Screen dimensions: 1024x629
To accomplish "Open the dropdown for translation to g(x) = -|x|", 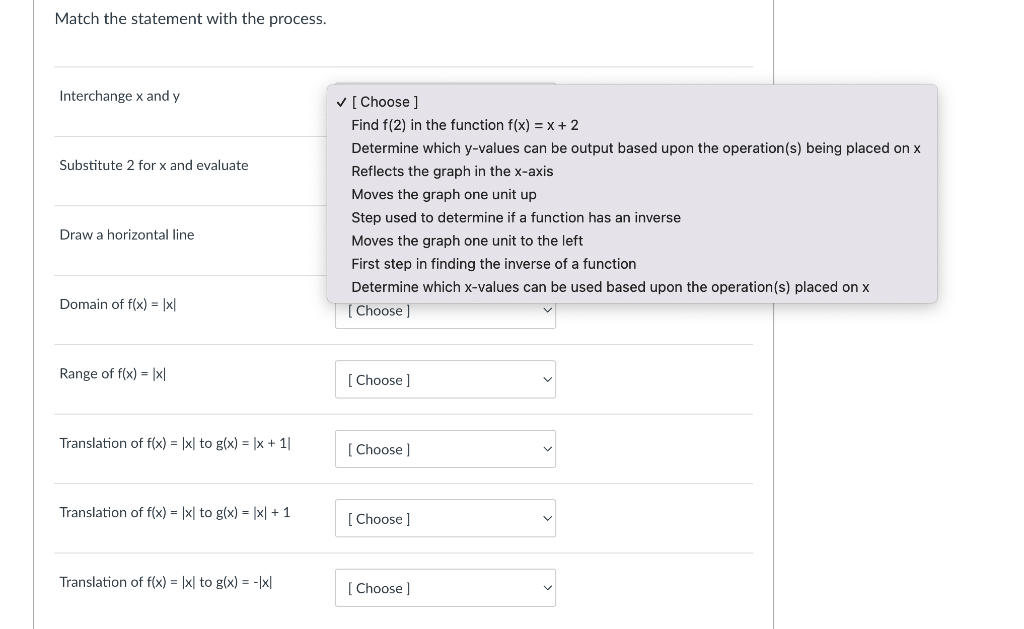I will (x=445, y=588).
